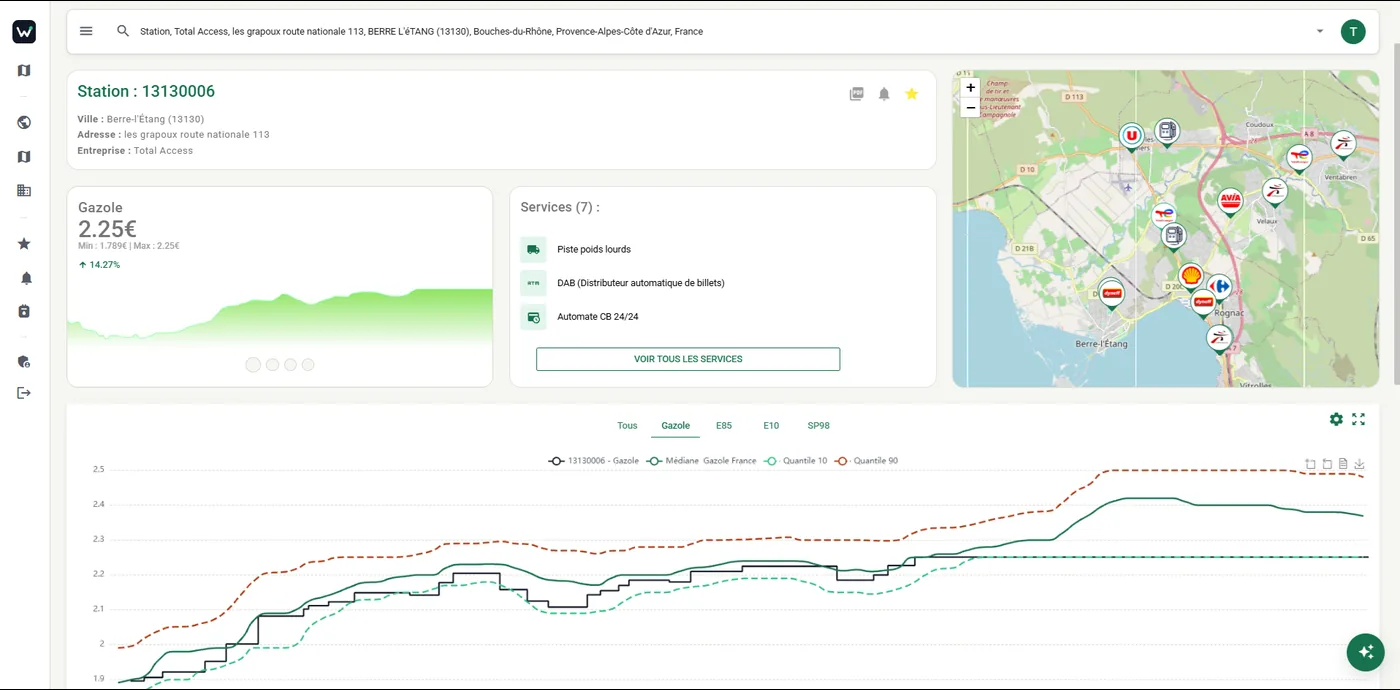1400x690 pixels.
Task: Click the logout icon in sidebar
Action: [24, 393]
